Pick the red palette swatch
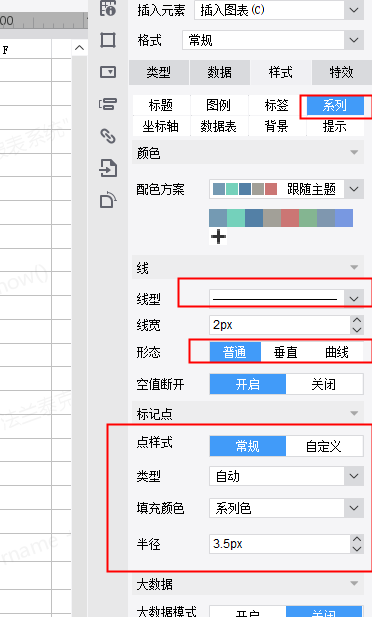The image size is (372, 617). click(x=290, y=218)
